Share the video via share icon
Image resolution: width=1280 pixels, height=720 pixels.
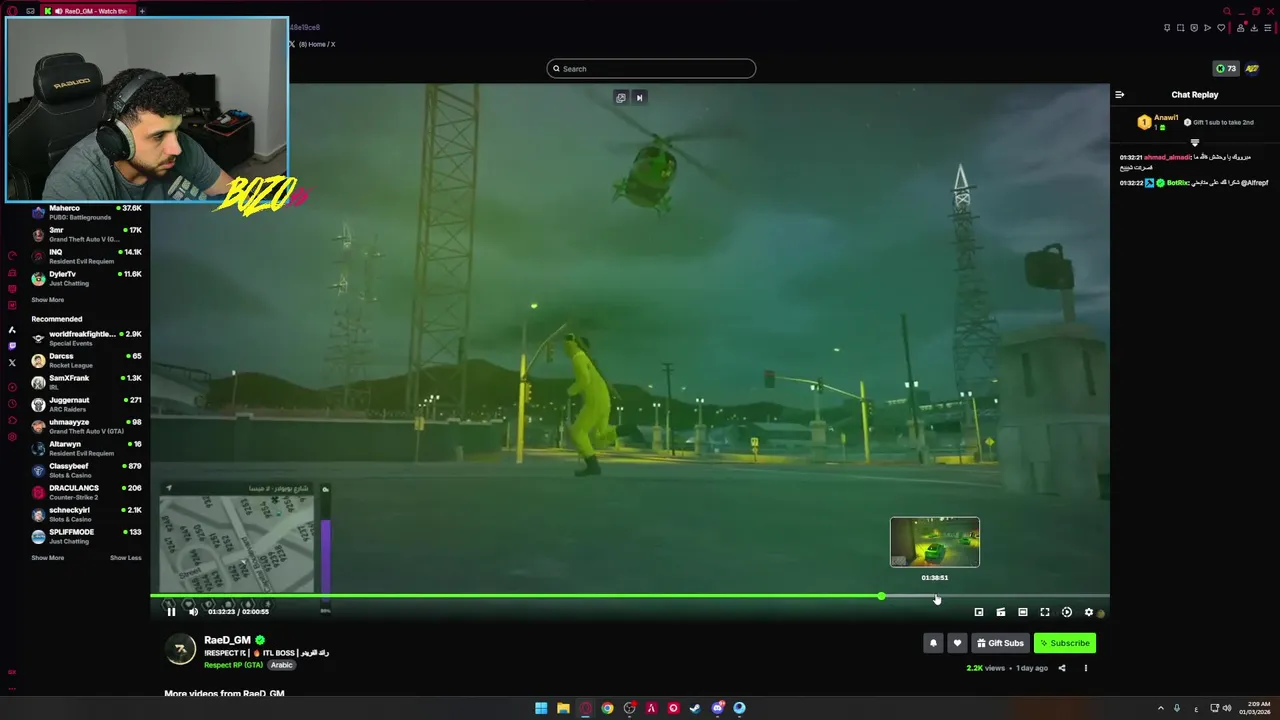[x=1062, y=668]
